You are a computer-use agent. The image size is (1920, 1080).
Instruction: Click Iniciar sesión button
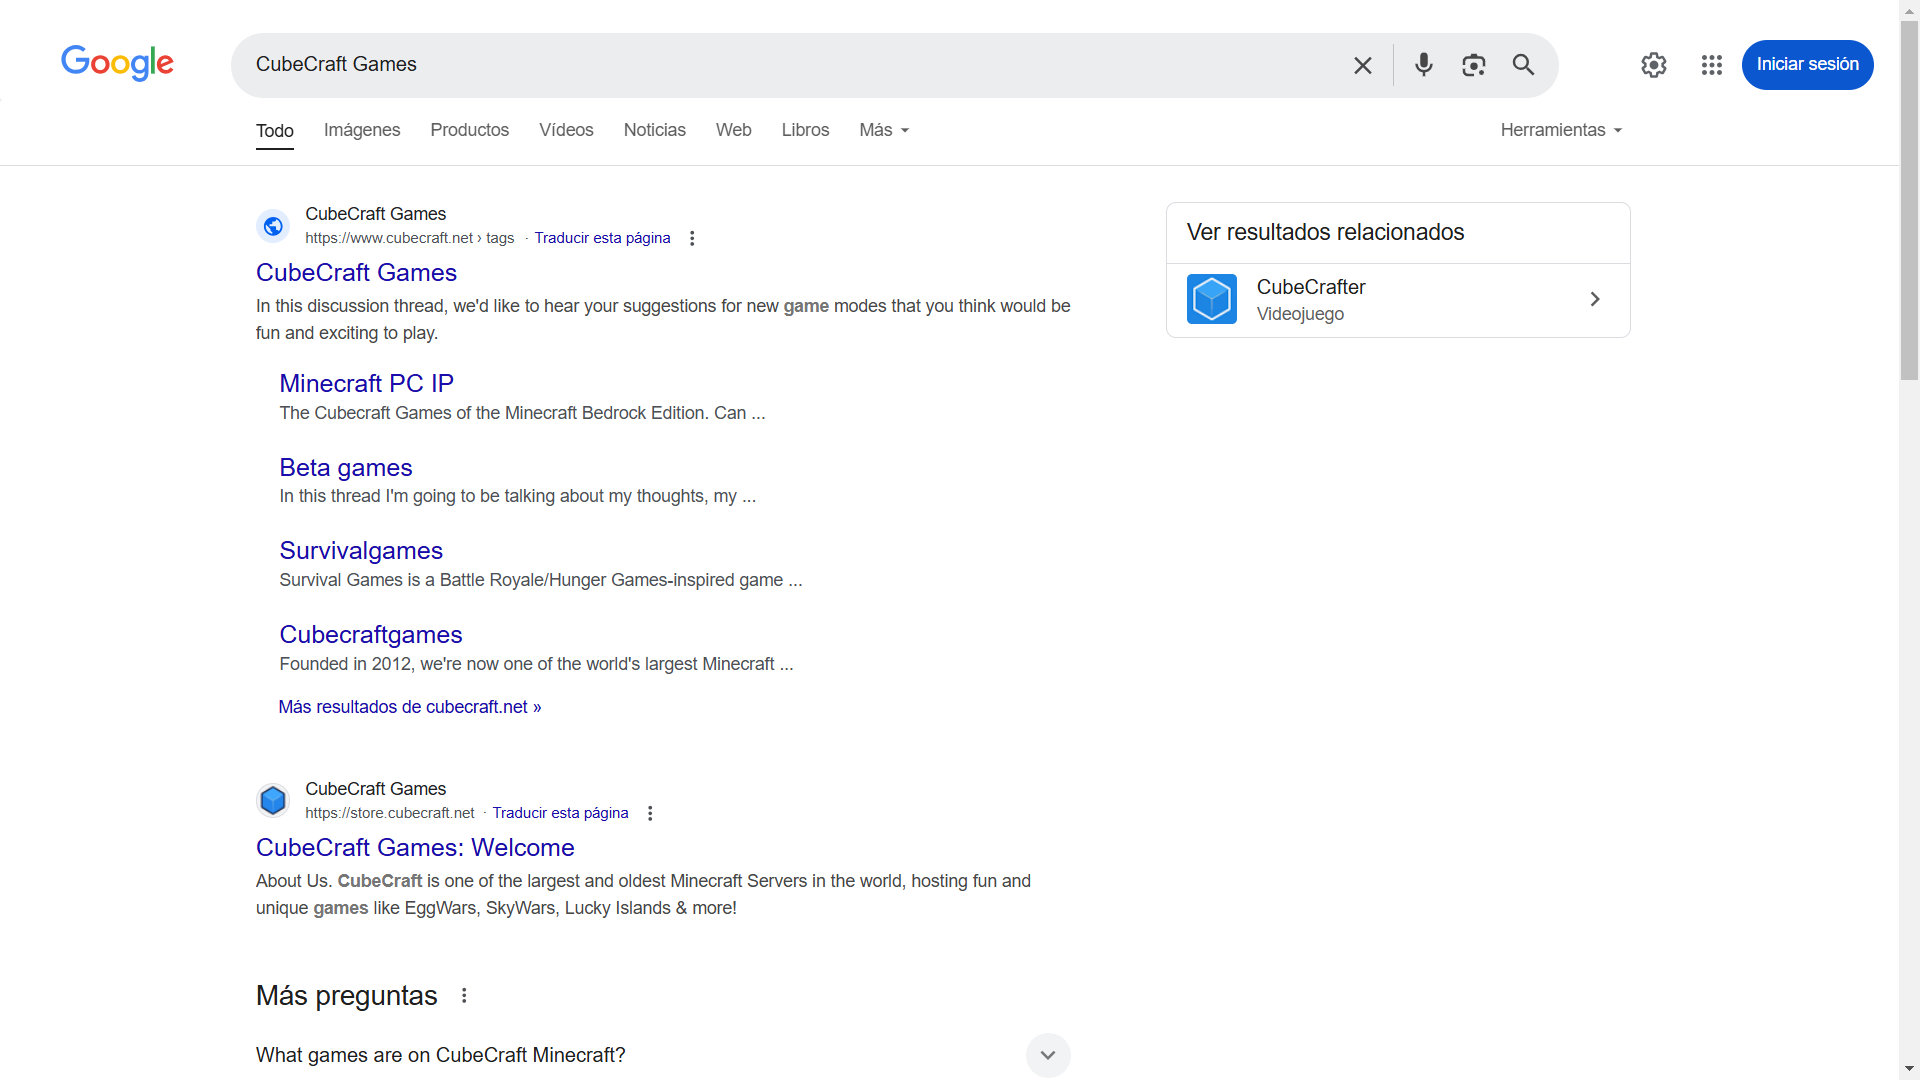coord(1807,64)
